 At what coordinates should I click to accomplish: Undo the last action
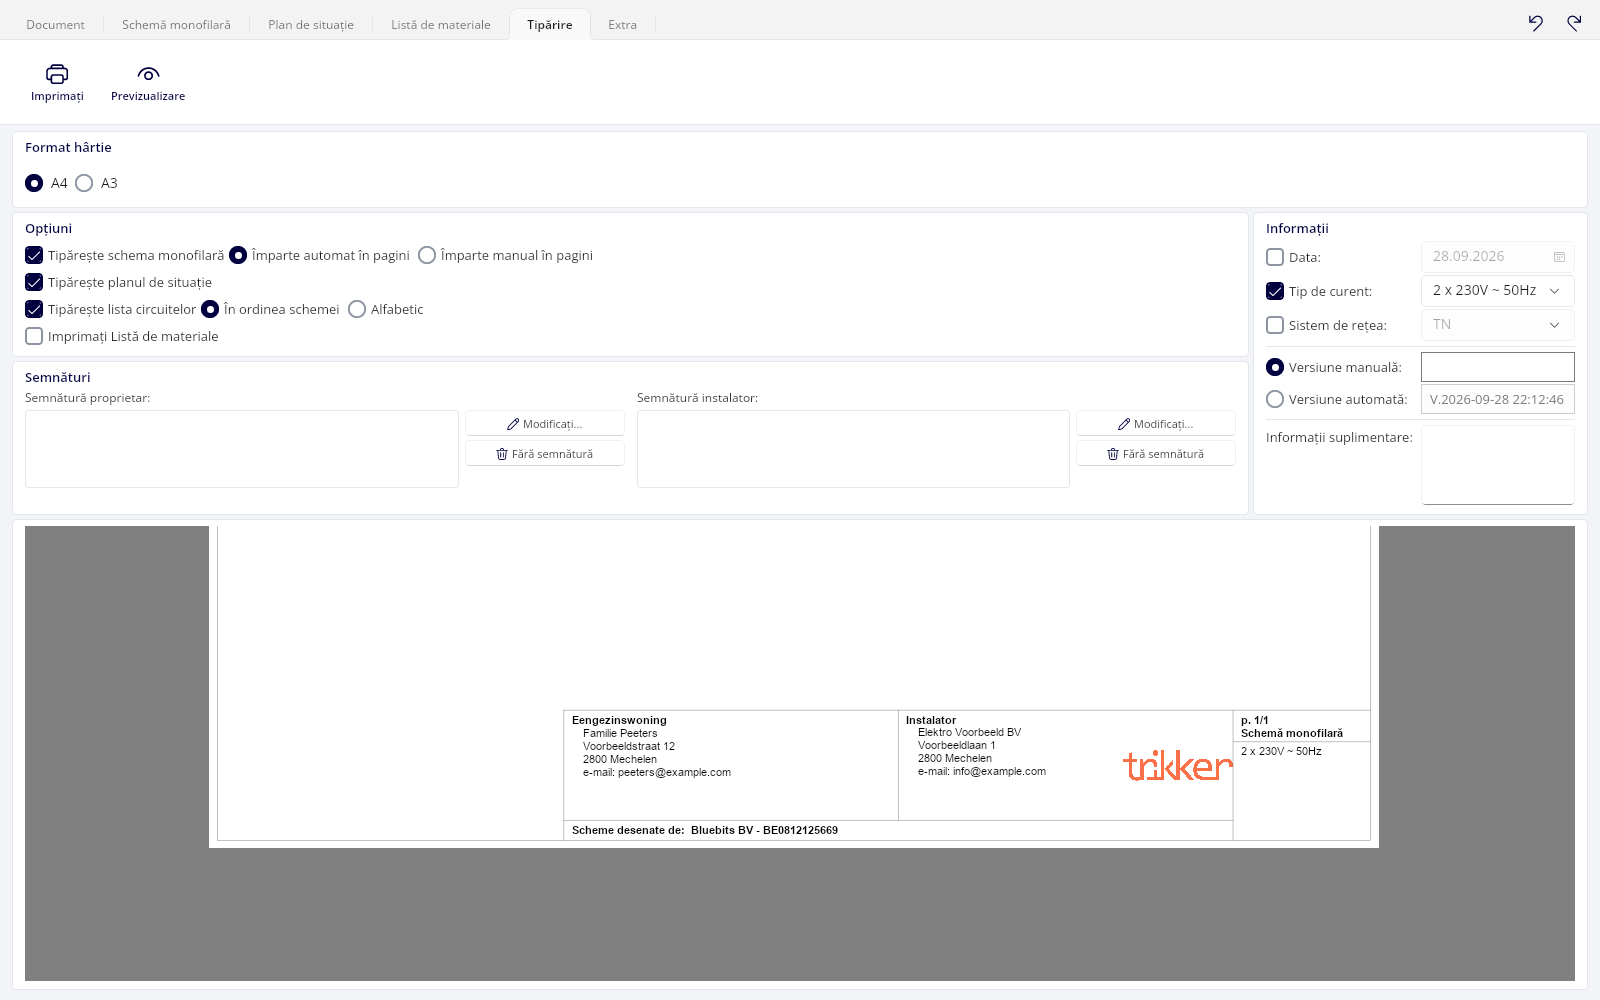[x=1536, y=23]
